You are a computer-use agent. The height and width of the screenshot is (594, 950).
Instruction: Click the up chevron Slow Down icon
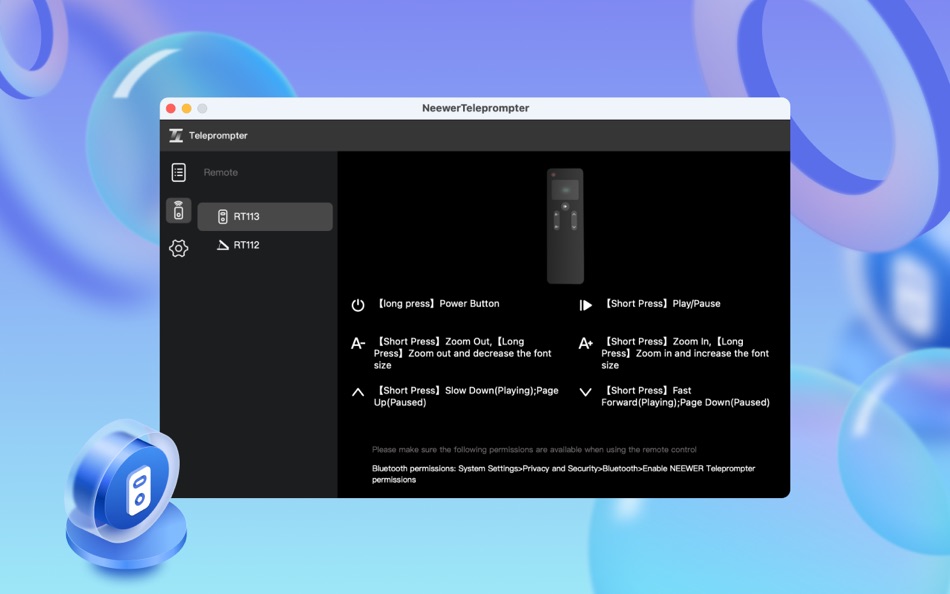pos(357,390)
